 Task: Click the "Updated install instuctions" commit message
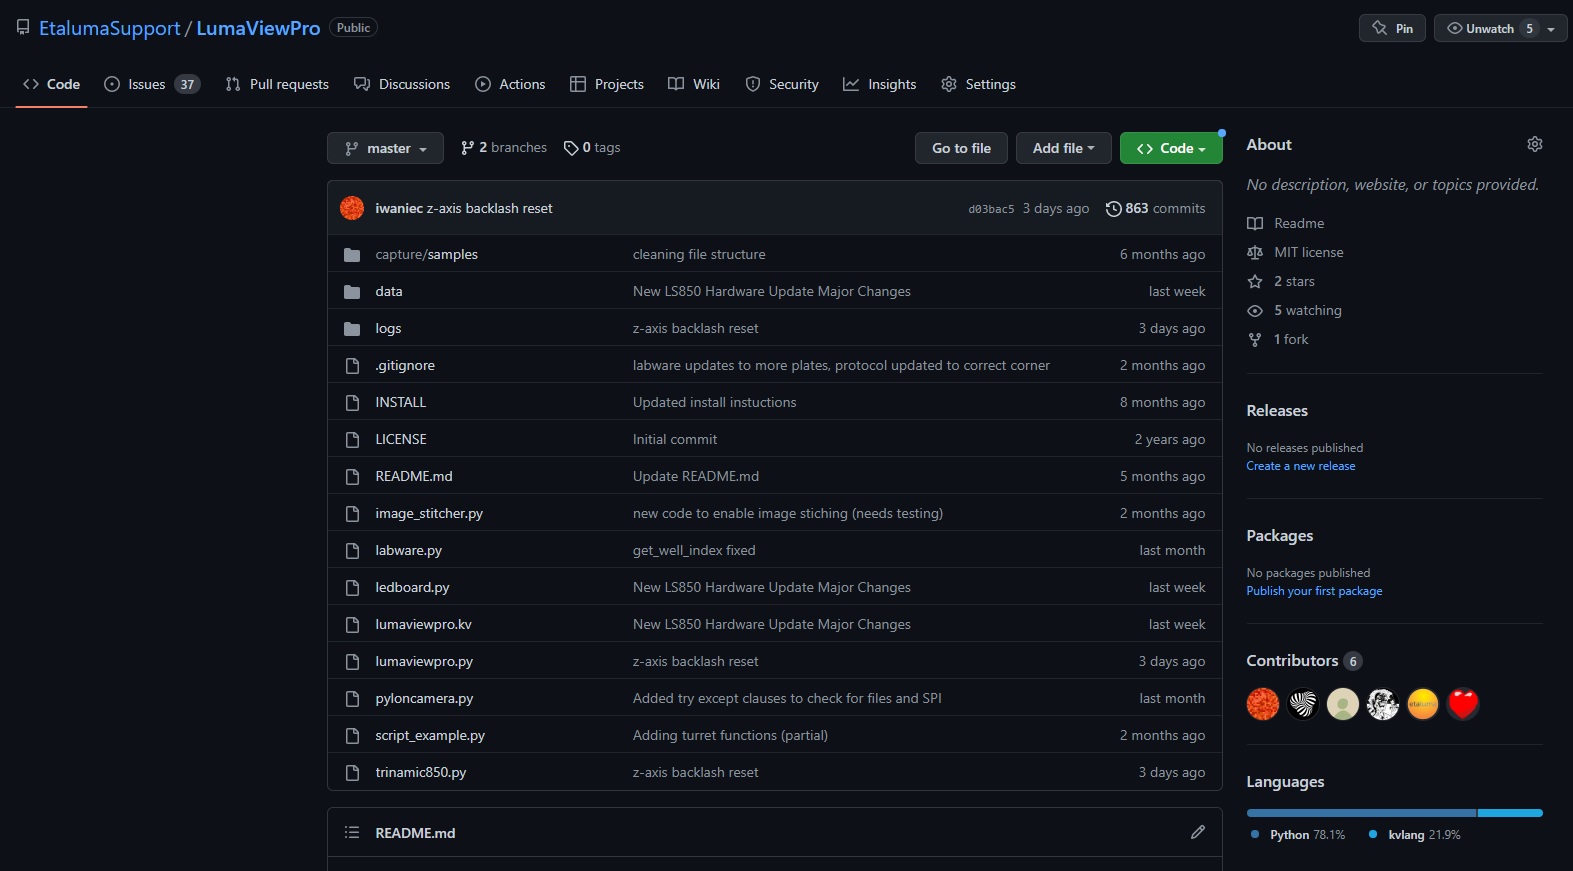click(715, 403)
